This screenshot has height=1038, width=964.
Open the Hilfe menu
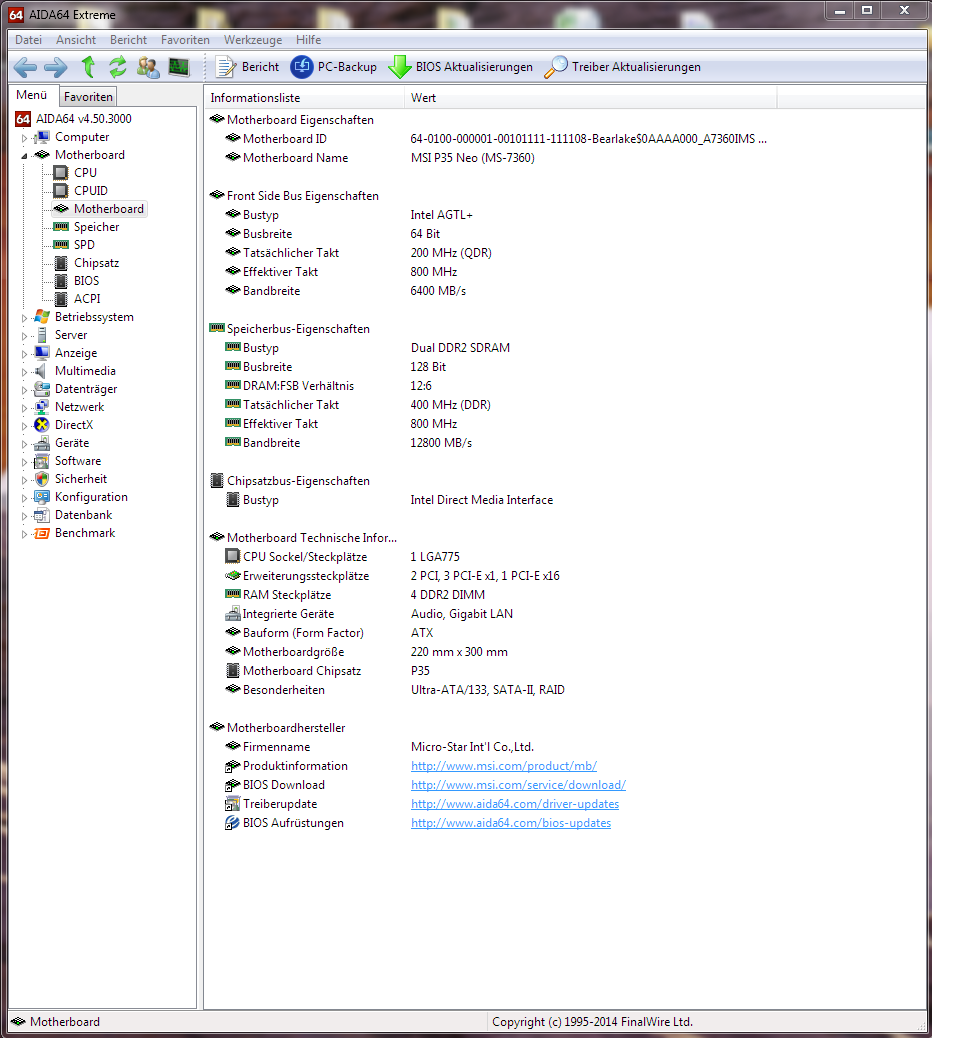pyautogui.click(x=309, y=40)
